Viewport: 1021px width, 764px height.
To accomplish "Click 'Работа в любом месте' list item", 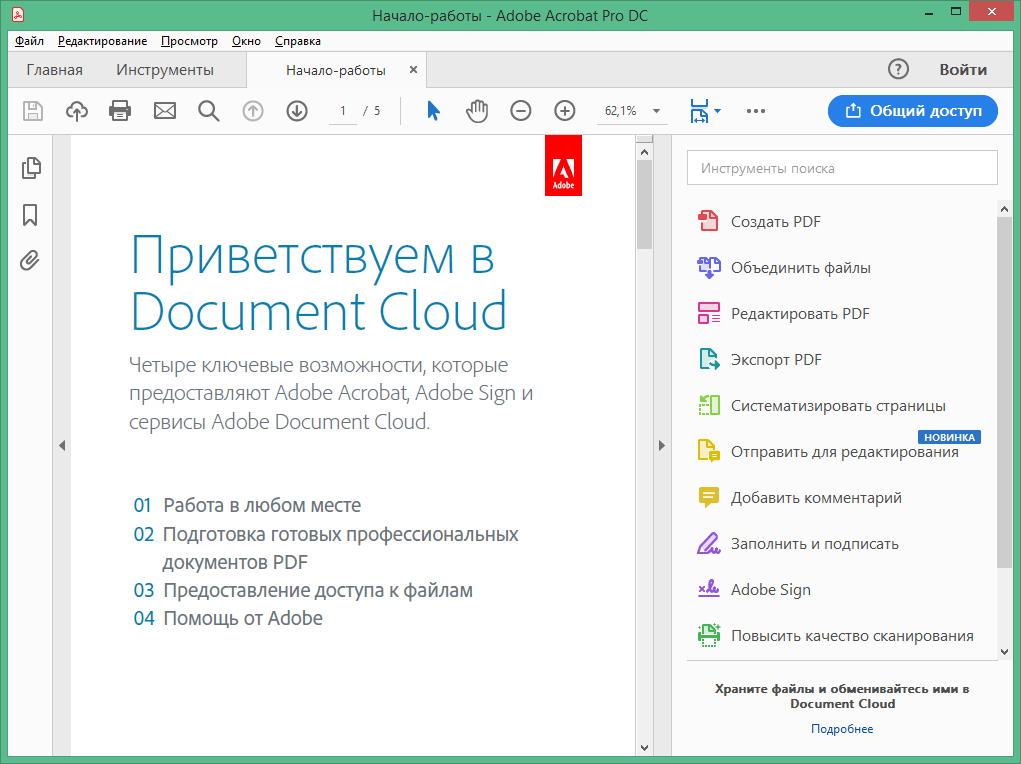I will (x=247, y=505).
